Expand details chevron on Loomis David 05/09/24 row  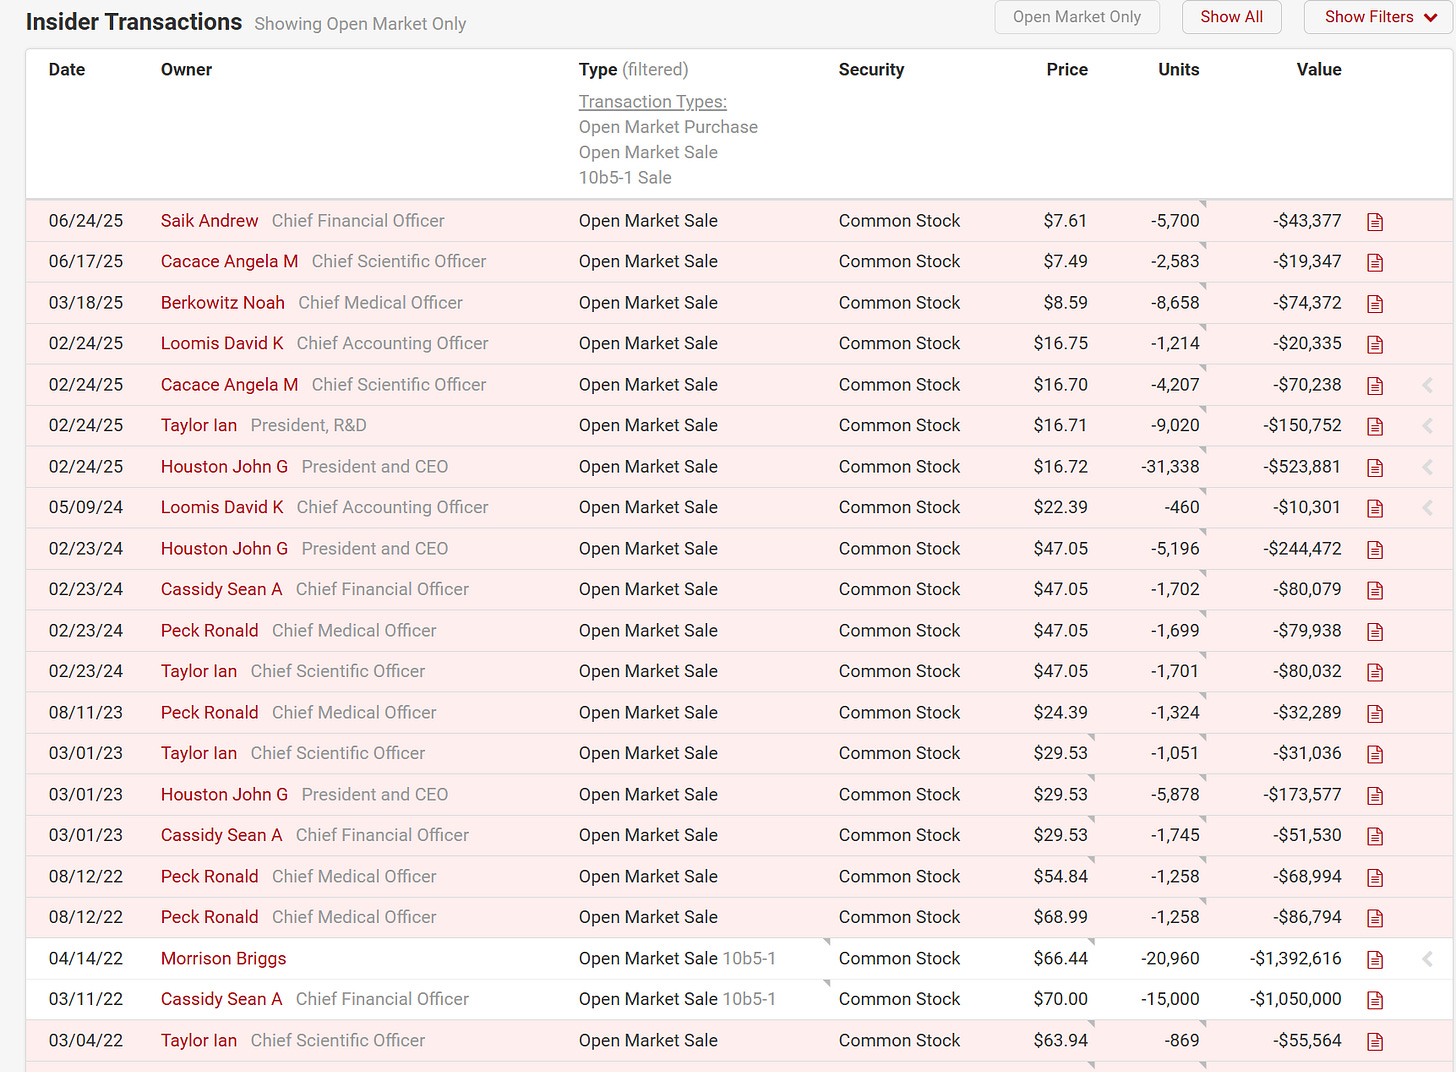click(1427, 508)
